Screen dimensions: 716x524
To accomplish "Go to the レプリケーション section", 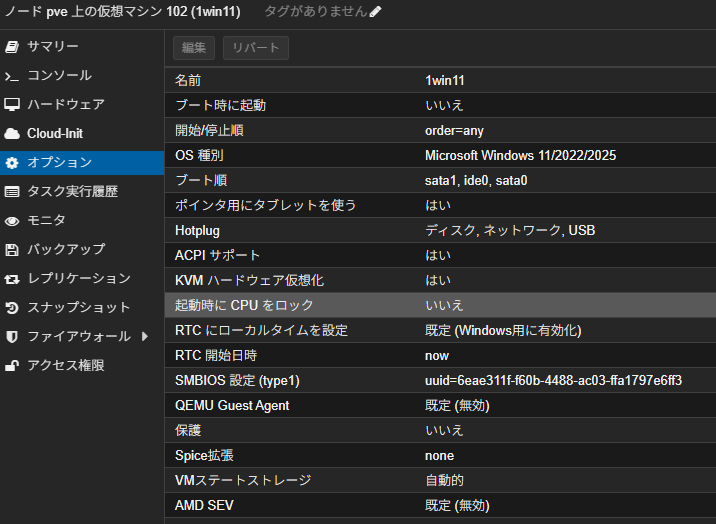I will (82, 279).
